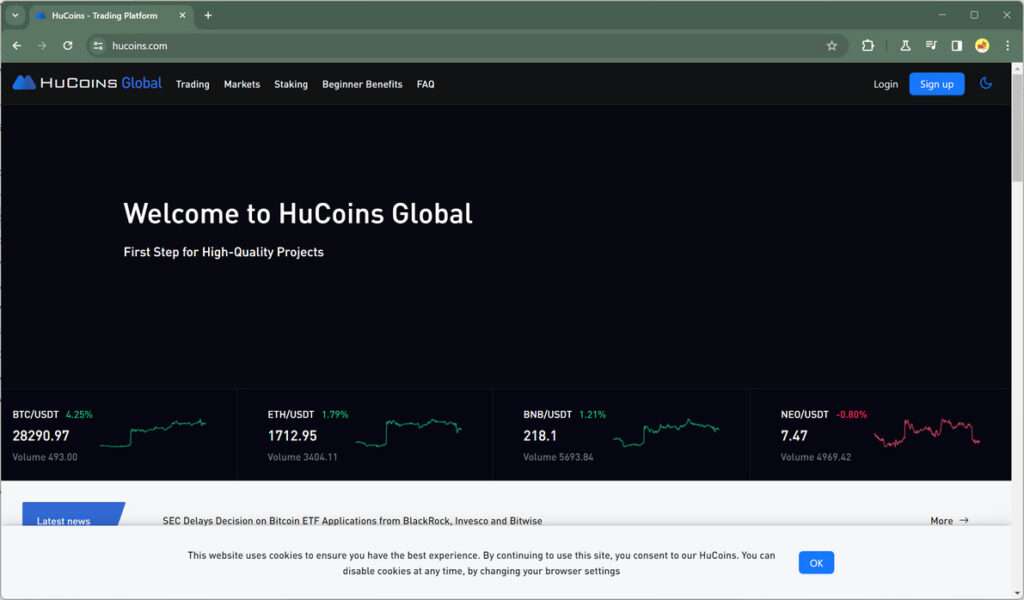The height and width of the screenshot is (600, 1024).
Task: View site information icon in address bar
Action: click(97, 46)
